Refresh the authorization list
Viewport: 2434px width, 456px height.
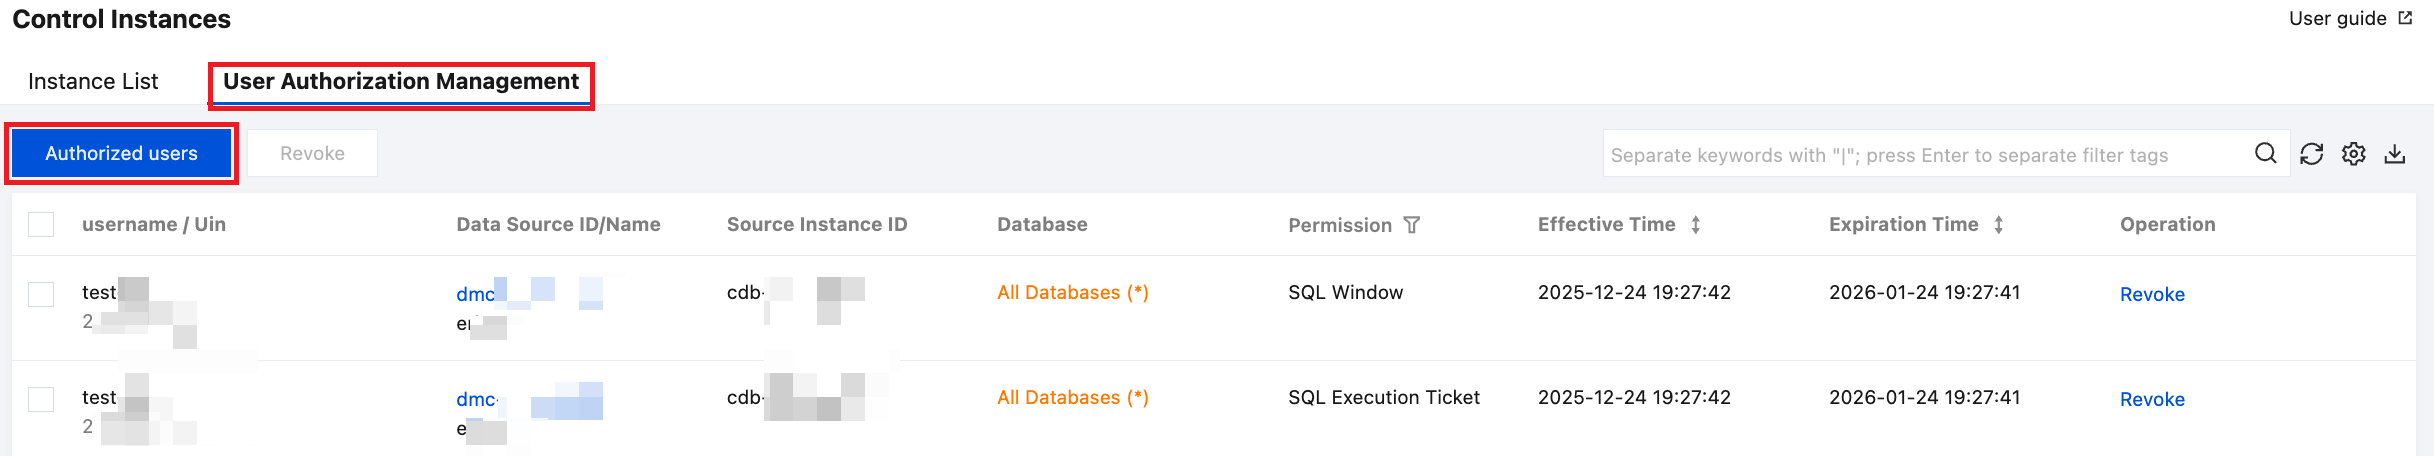[2311, 154]
